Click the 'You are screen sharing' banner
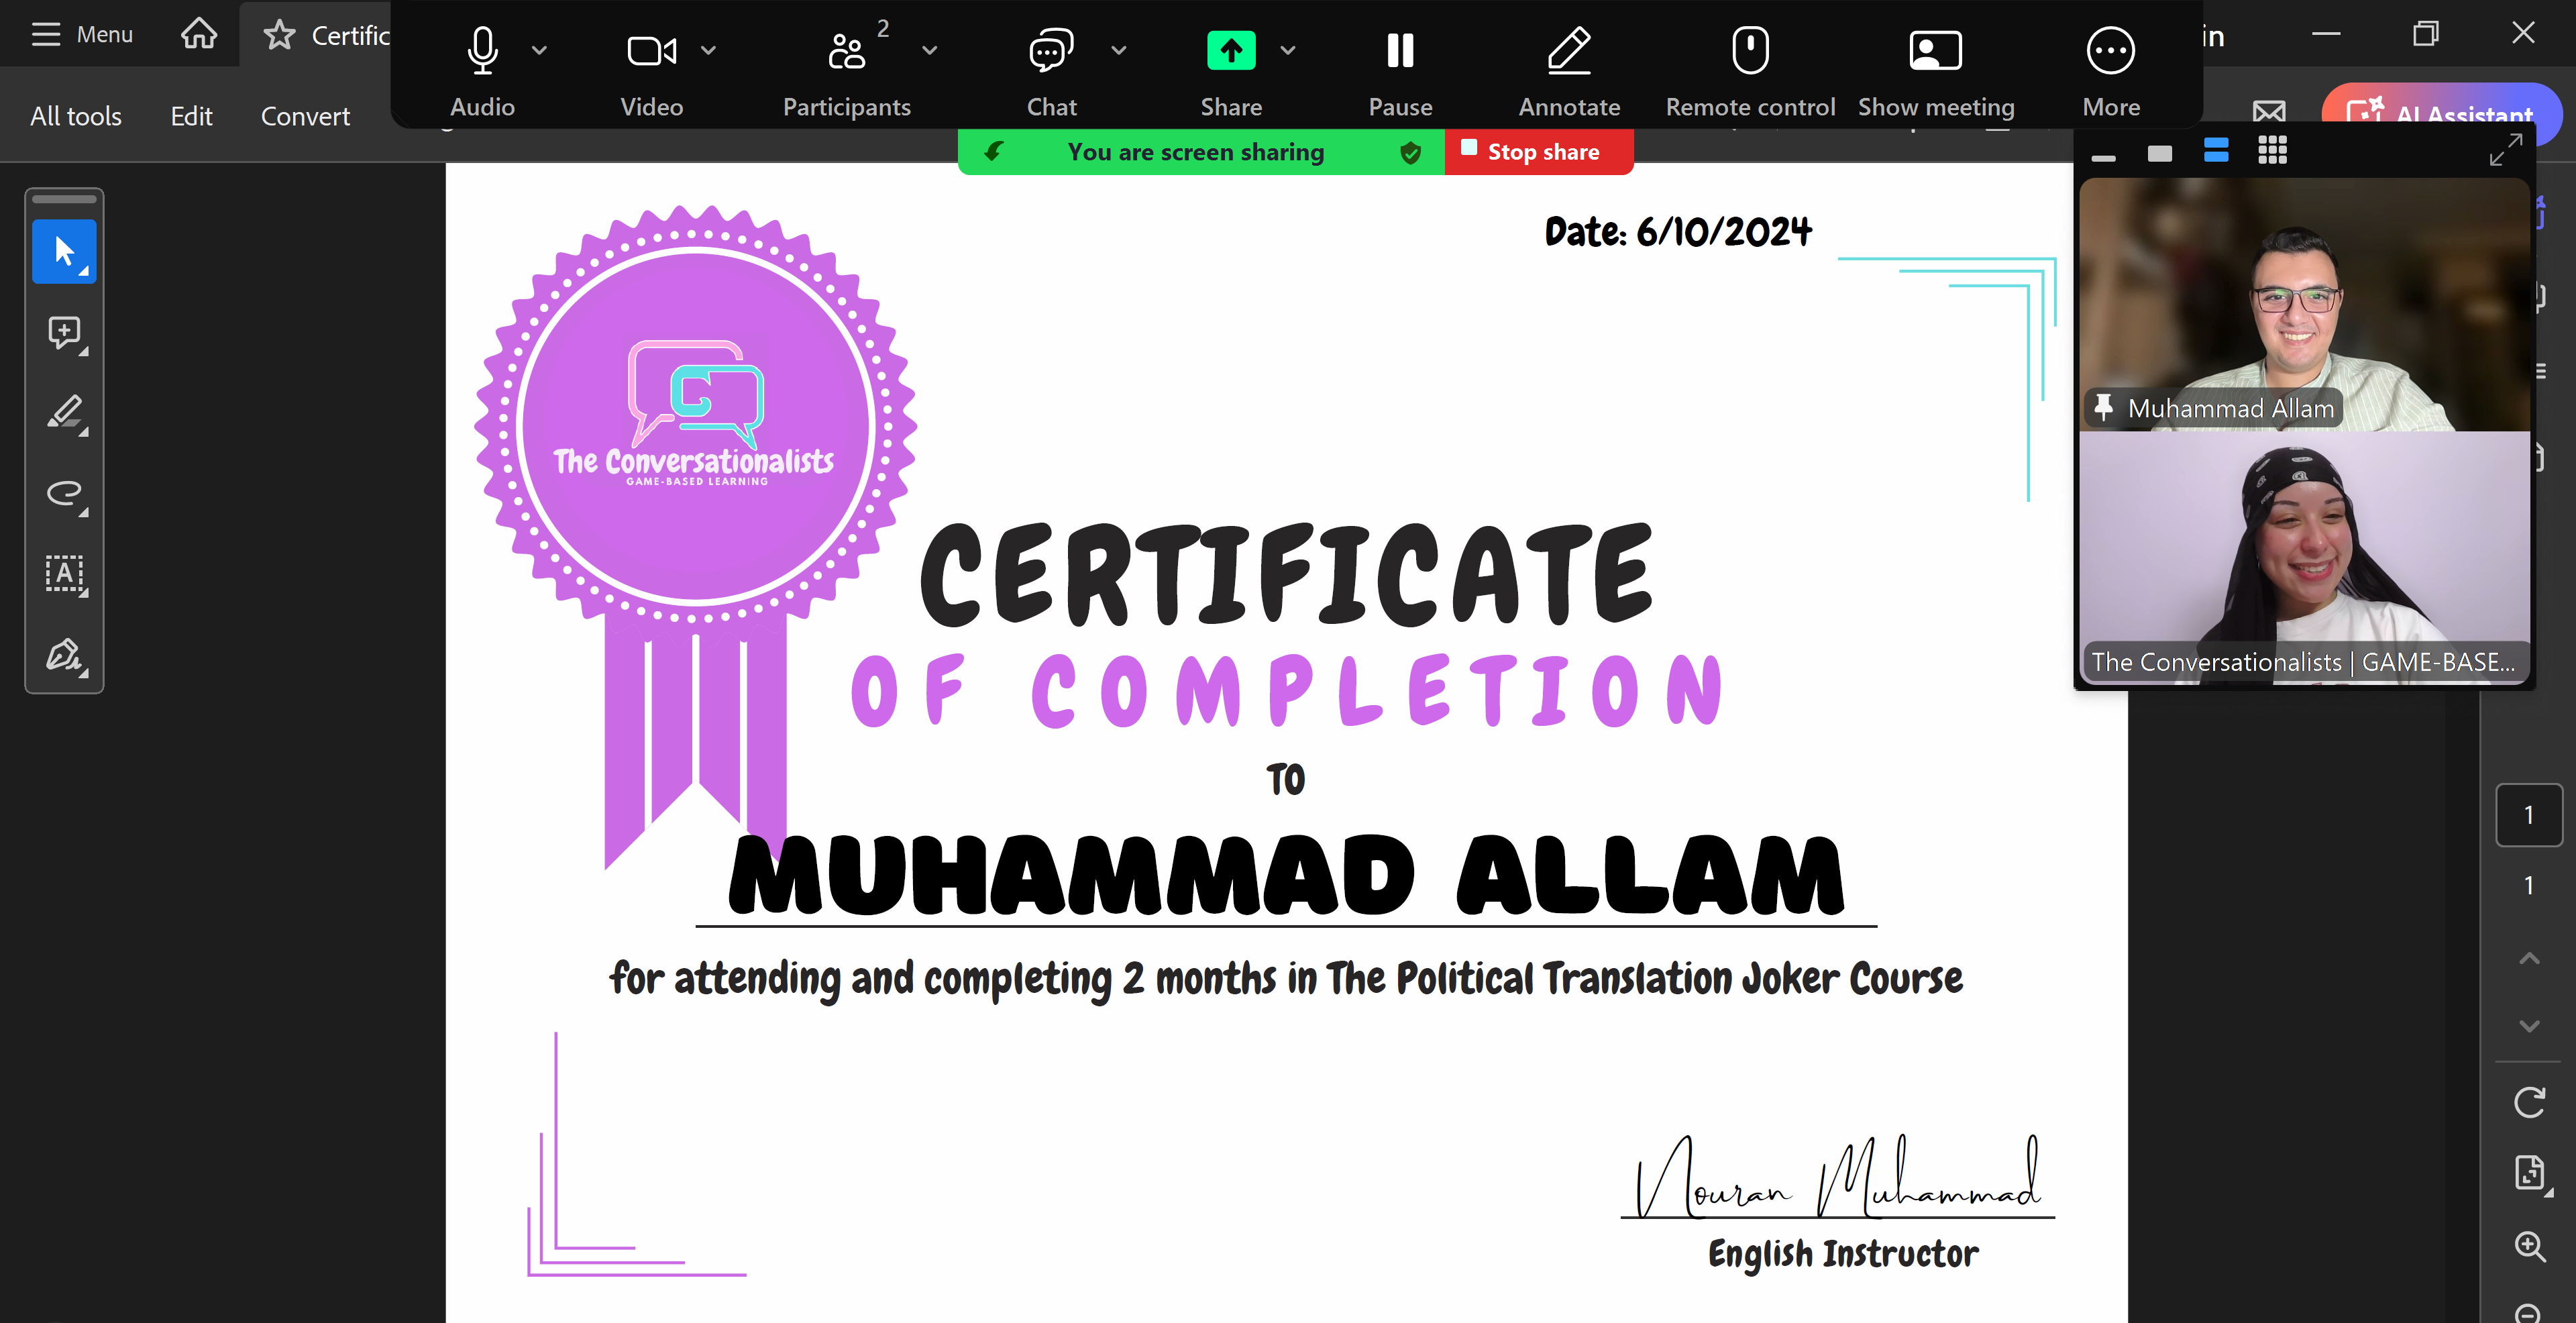Screen dimensions: 2576x1323 [x=1195, y=152]
